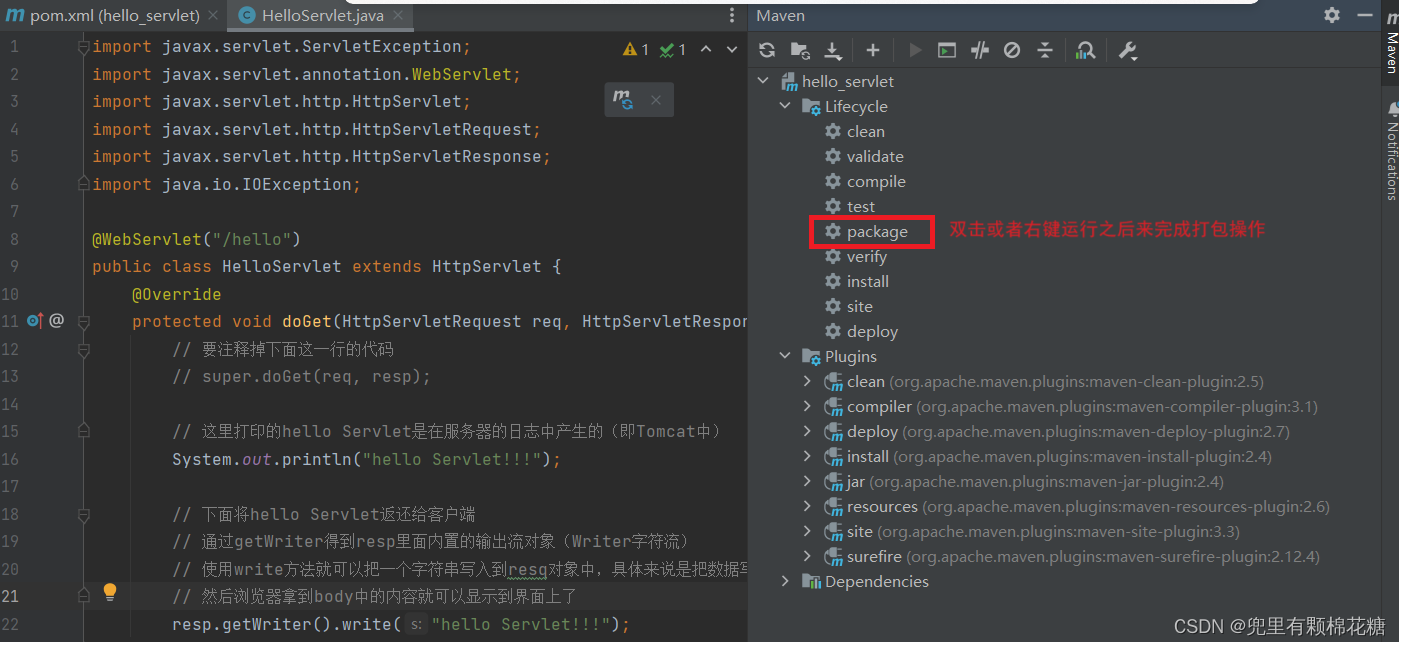Select the clean lifecycle goal

(865, 131)
